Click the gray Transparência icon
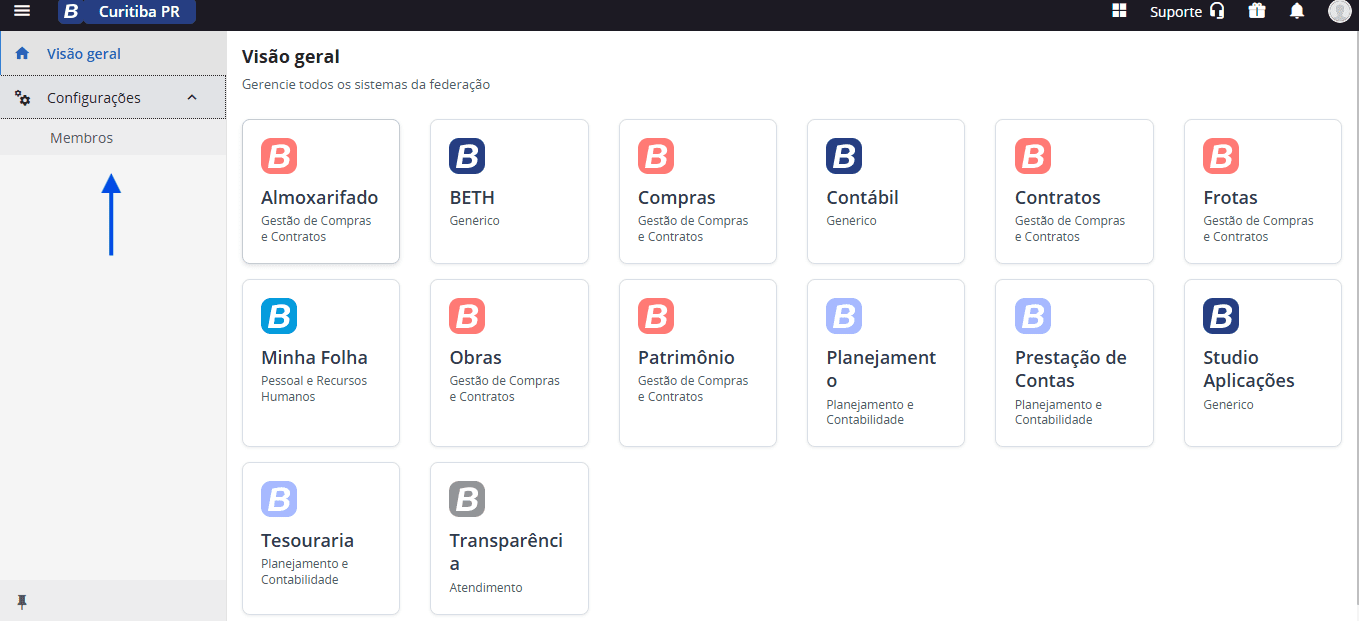Image resolution: width=1359 pixels, height=621 pixels. click(467, 499)
